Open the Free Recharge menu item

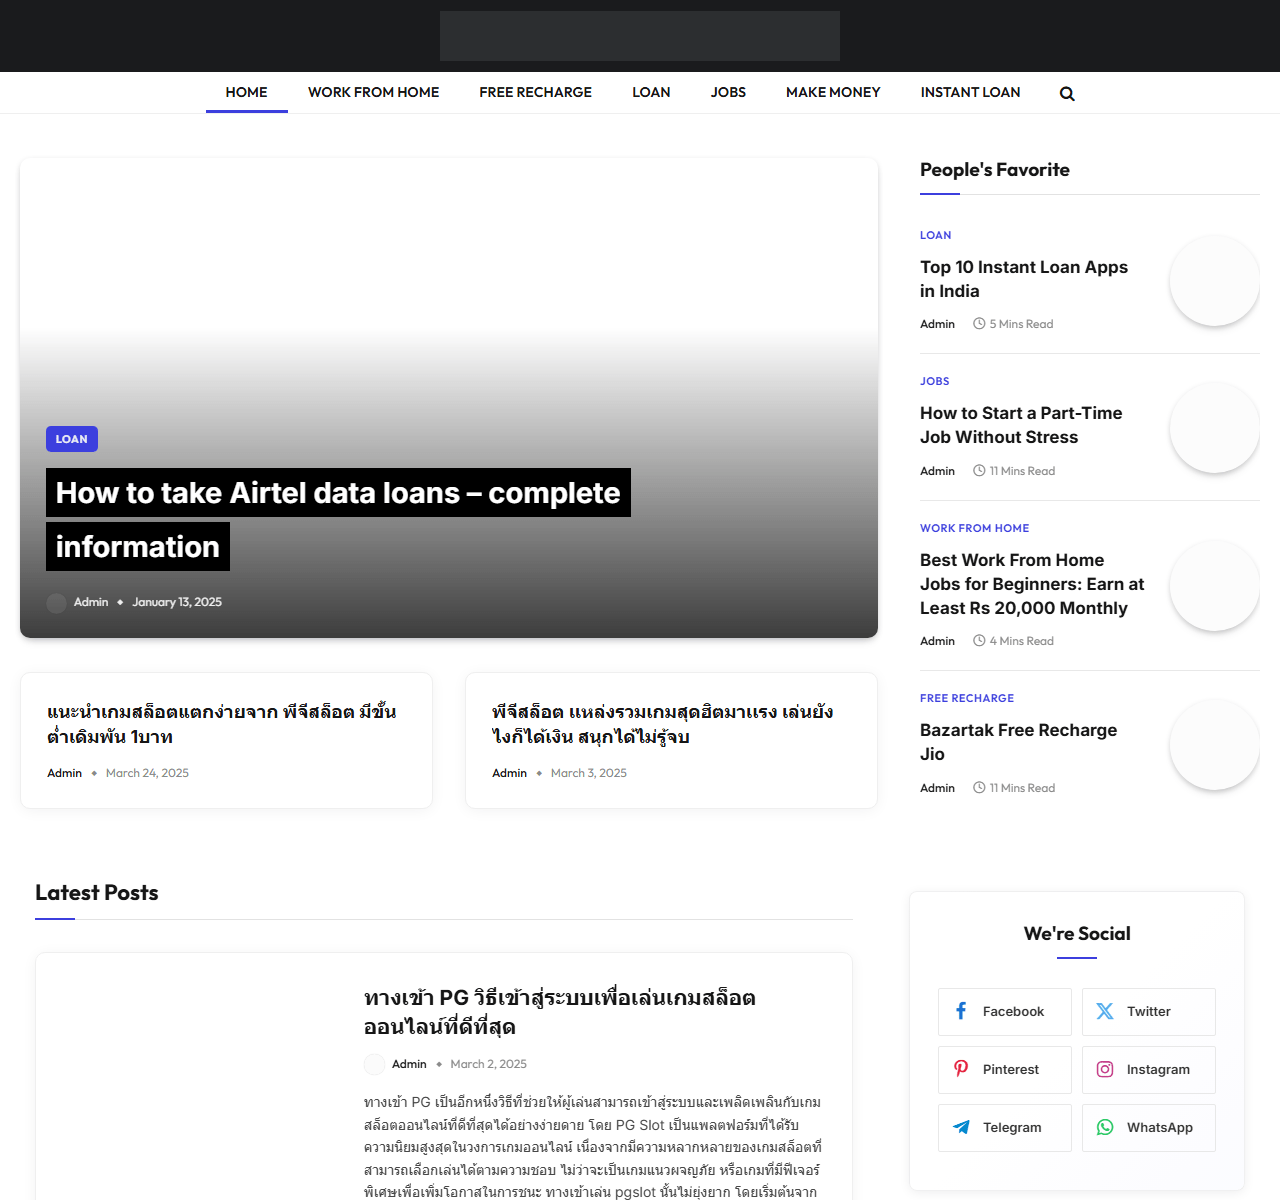(535, 92)
